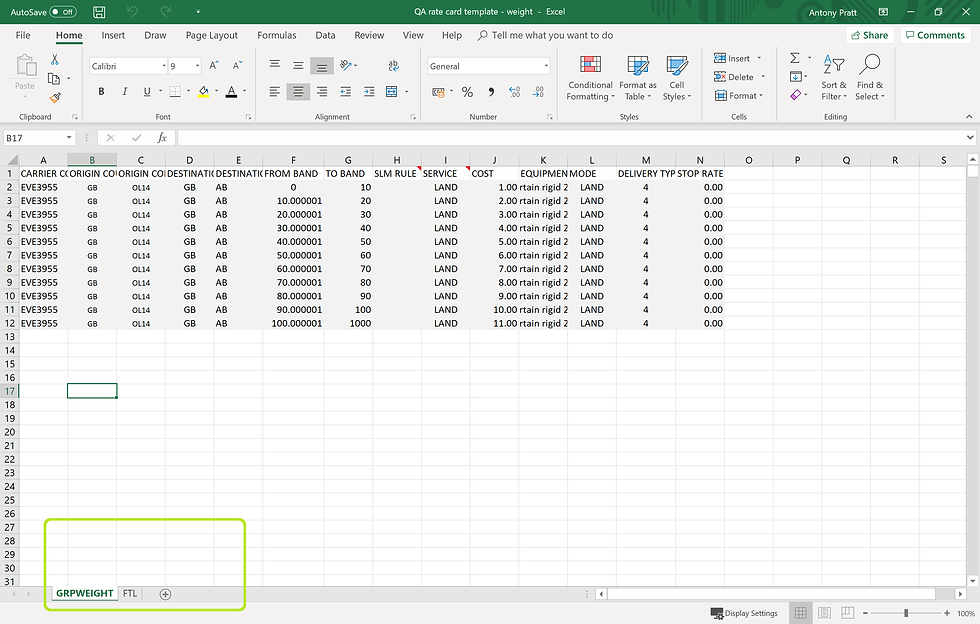
Task: Select the Format Painter brush
Action: (55, 98)
